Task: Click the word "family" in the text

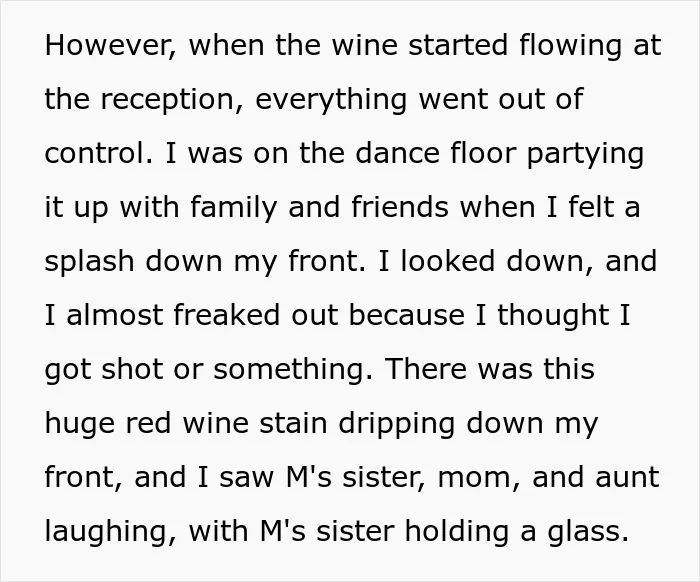Action: (233, 207)
